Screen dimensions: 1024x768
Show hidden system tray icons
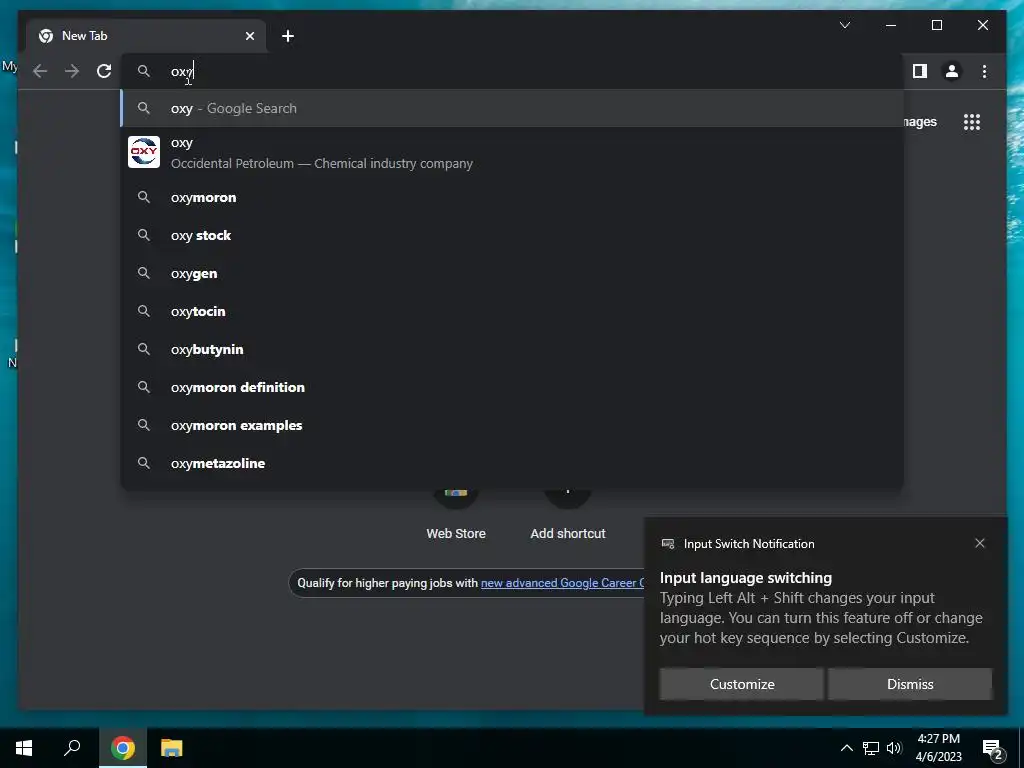(x=846, y=748)
